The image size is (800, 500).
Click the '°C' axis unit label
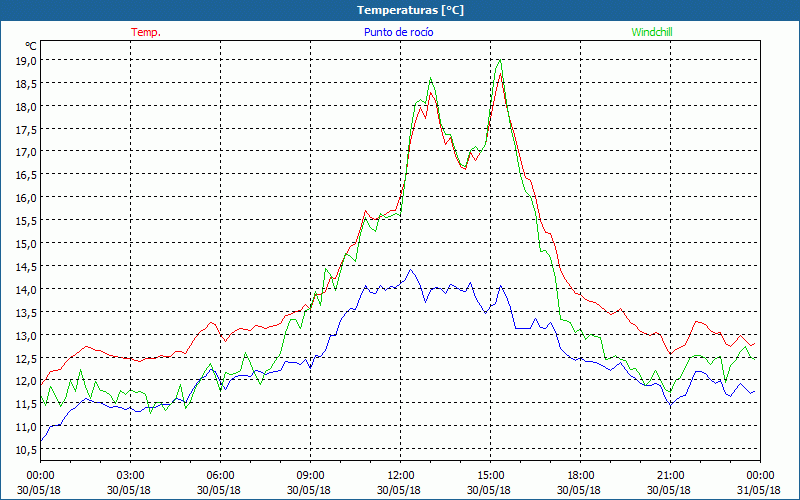click(31, 46)
